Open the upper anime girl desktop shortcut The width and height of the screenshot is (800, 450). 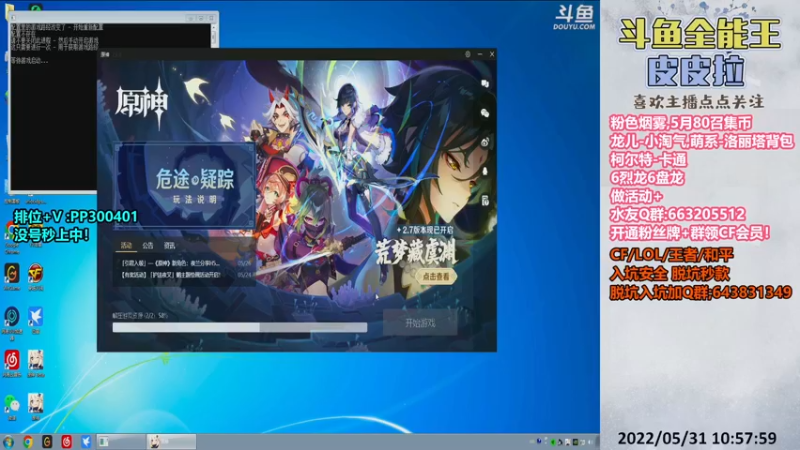pyautogui.click(x=35, y=363)
